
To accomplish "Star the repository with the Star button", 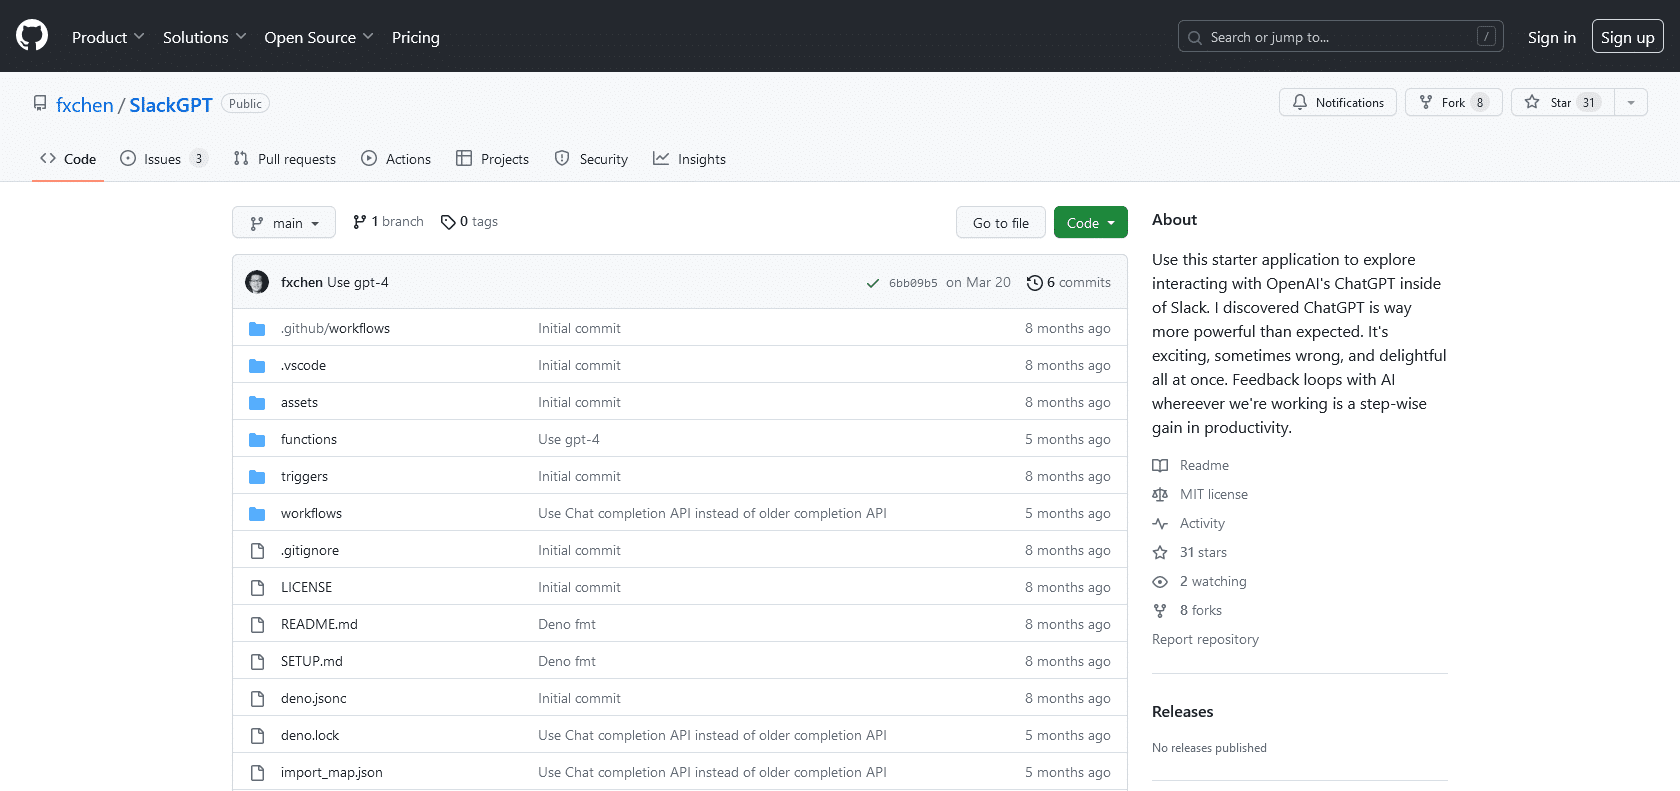I will point(1563,102).
